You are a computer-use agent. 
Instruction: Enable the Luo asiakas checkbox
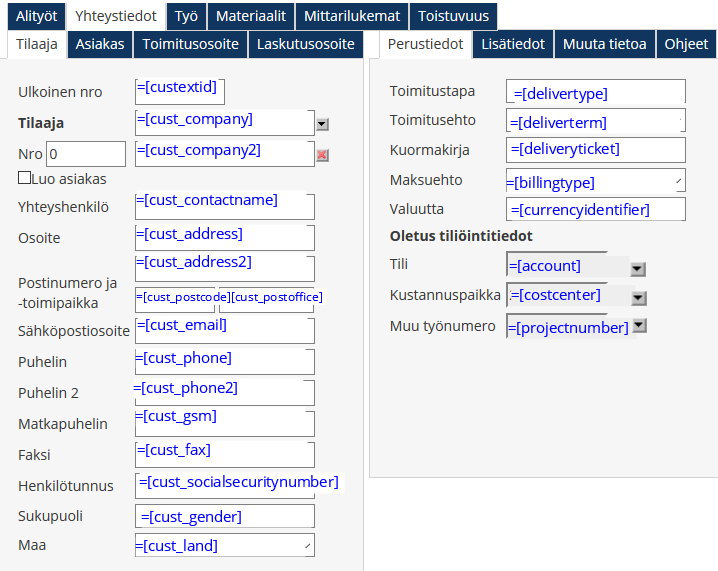point(25,178)
